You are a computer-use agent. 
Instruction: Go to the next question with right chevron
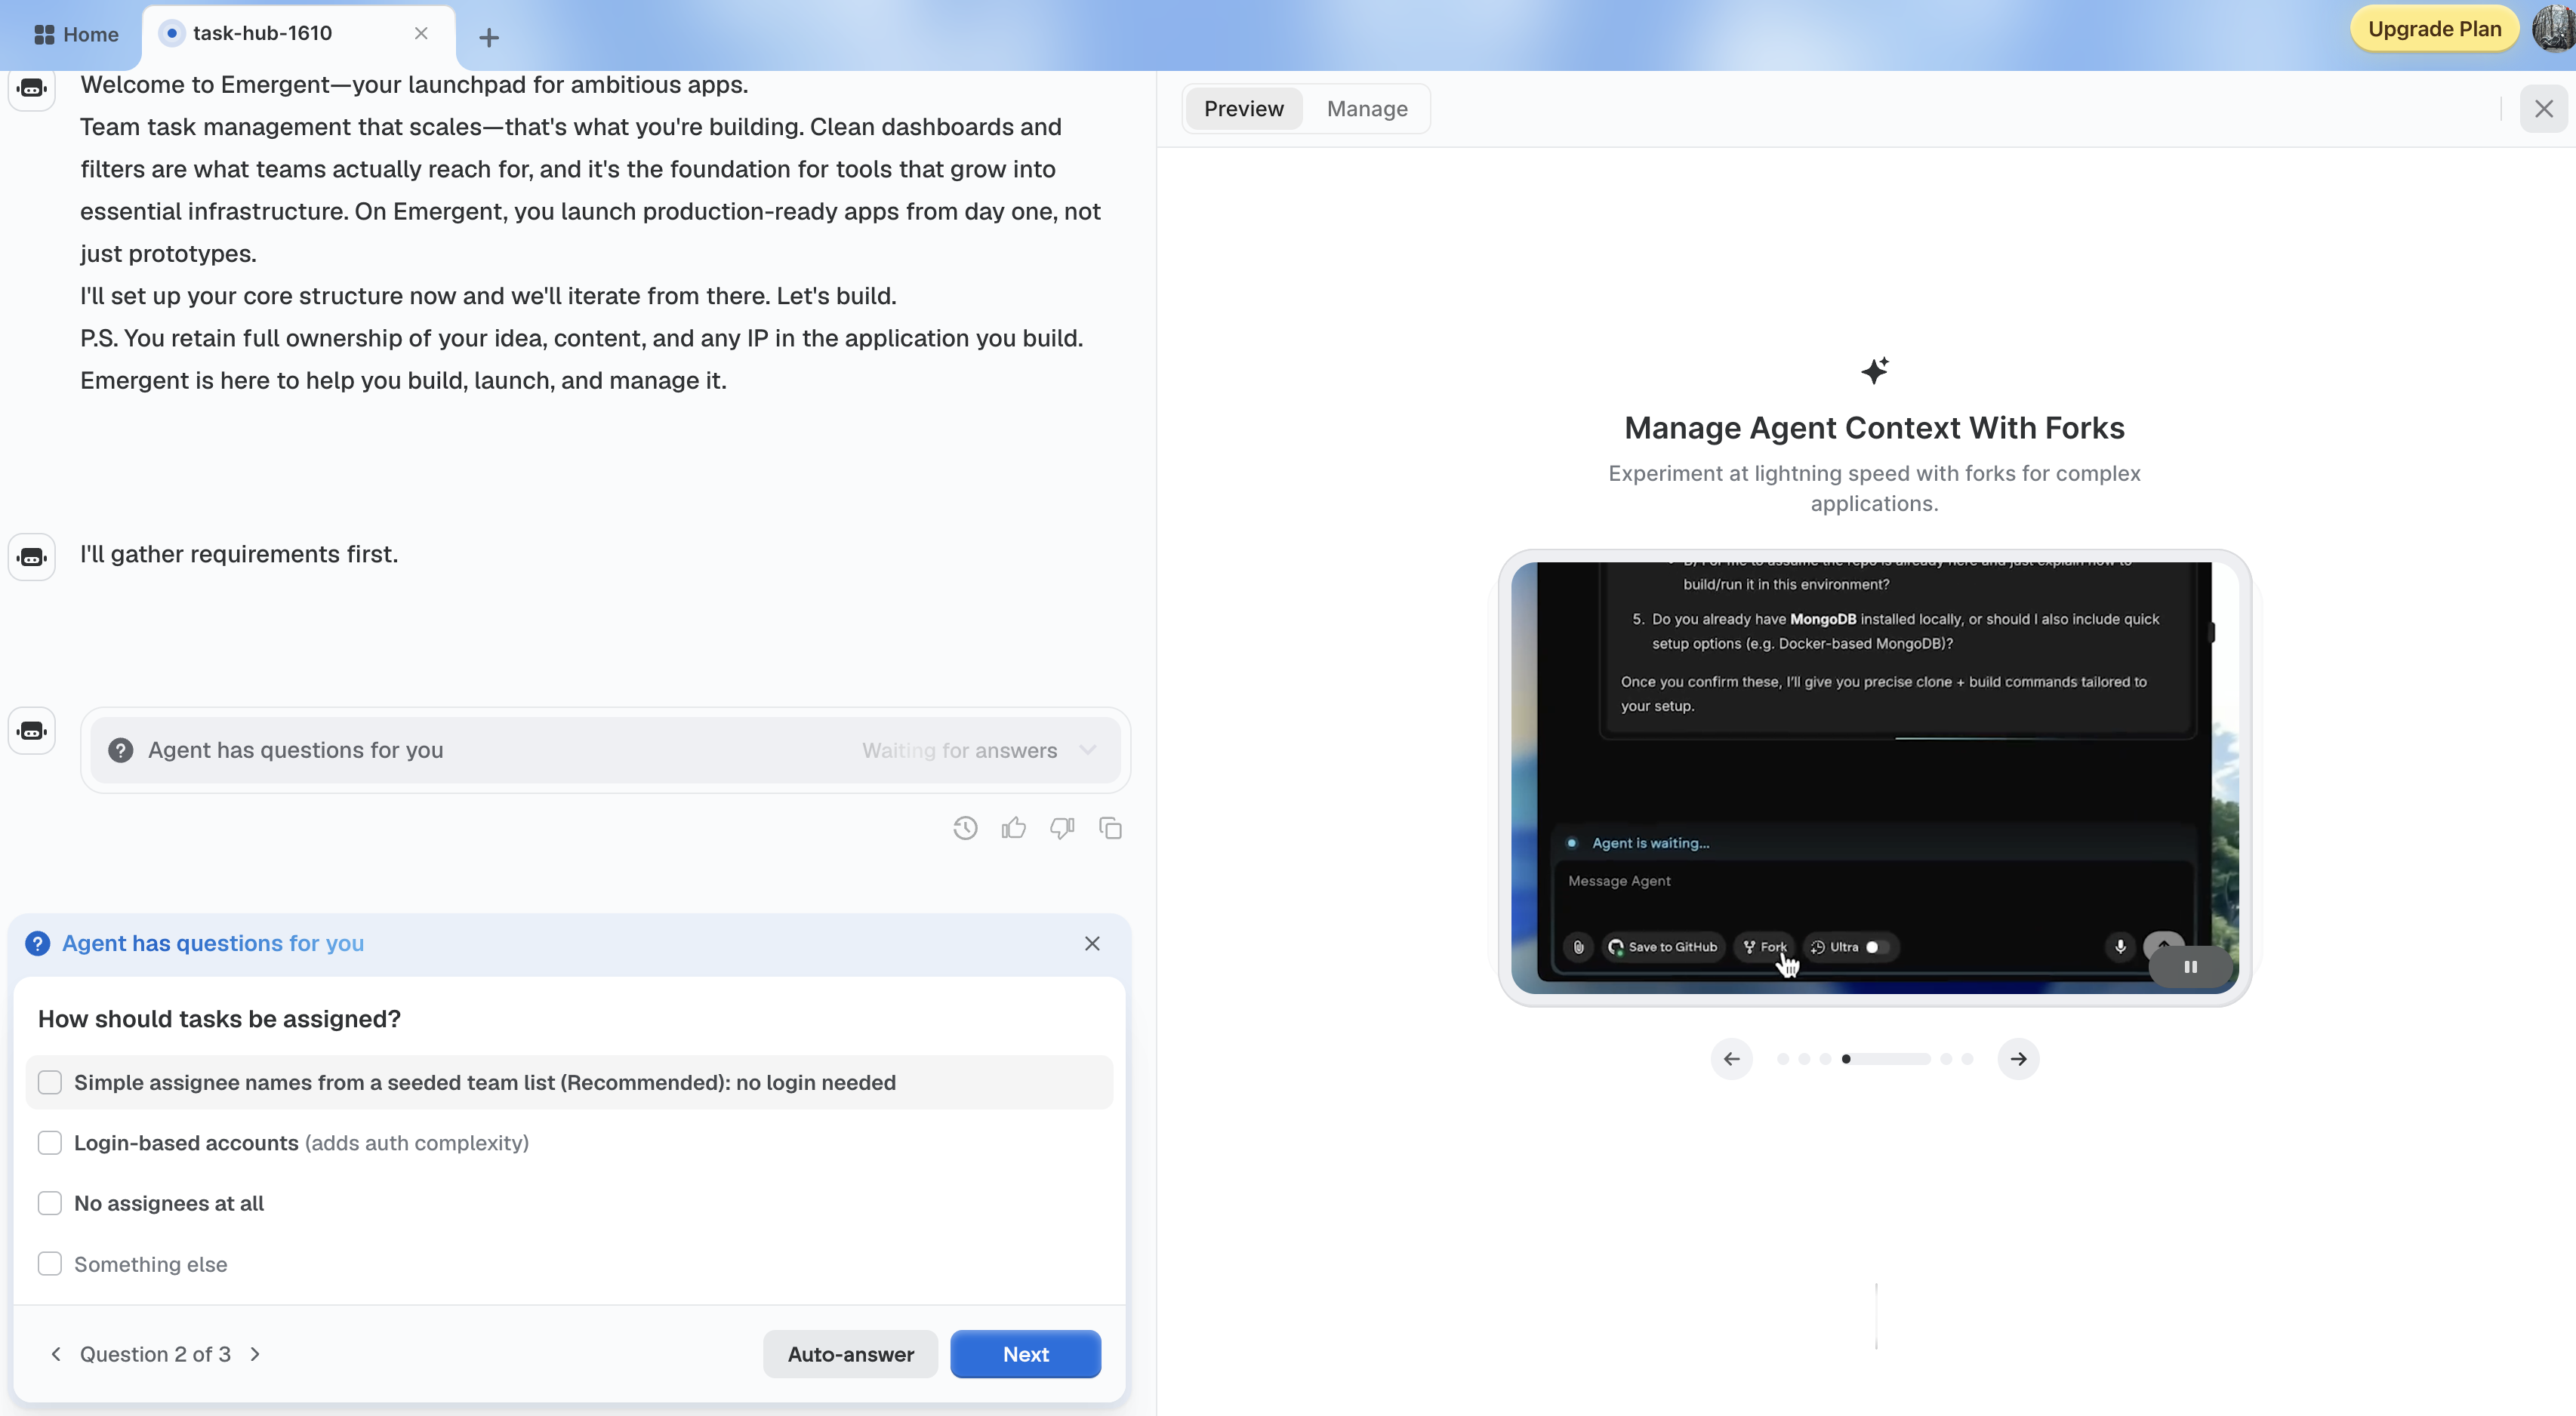point(255,1354)
